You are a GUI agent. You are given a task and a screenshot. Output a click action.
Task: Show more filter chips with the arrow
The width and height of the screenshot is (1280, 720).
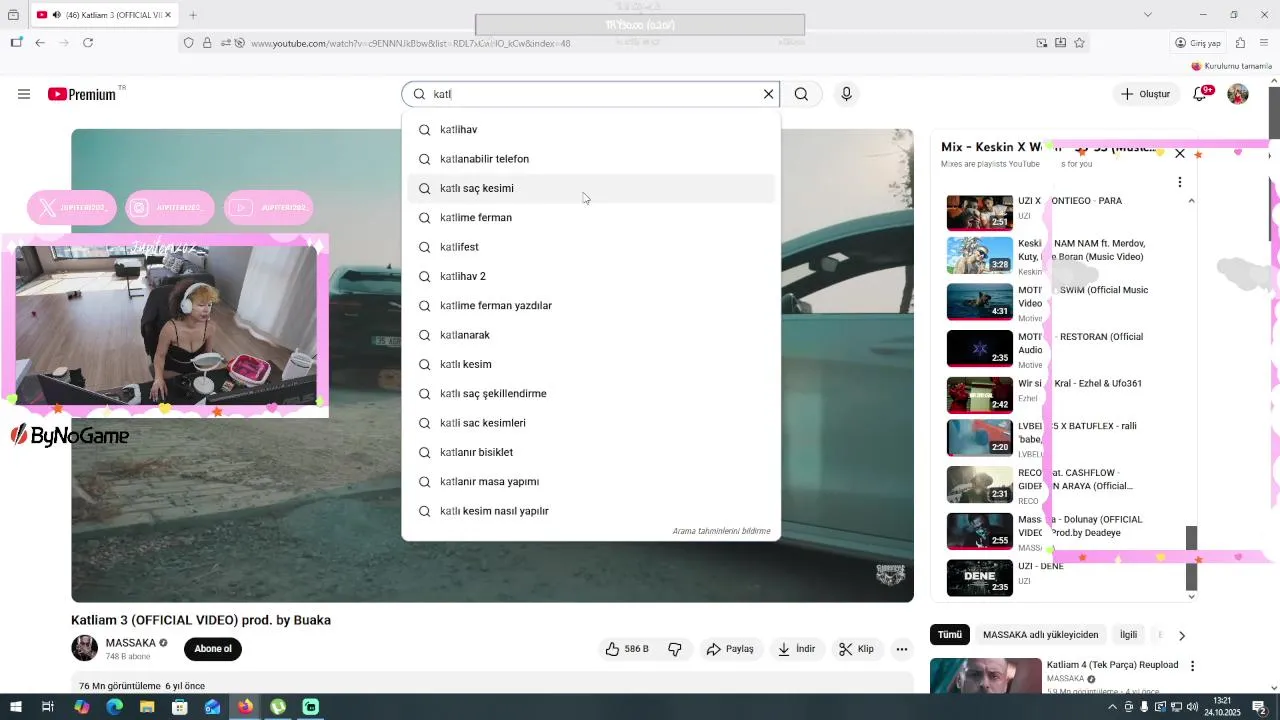point(1182,635)
